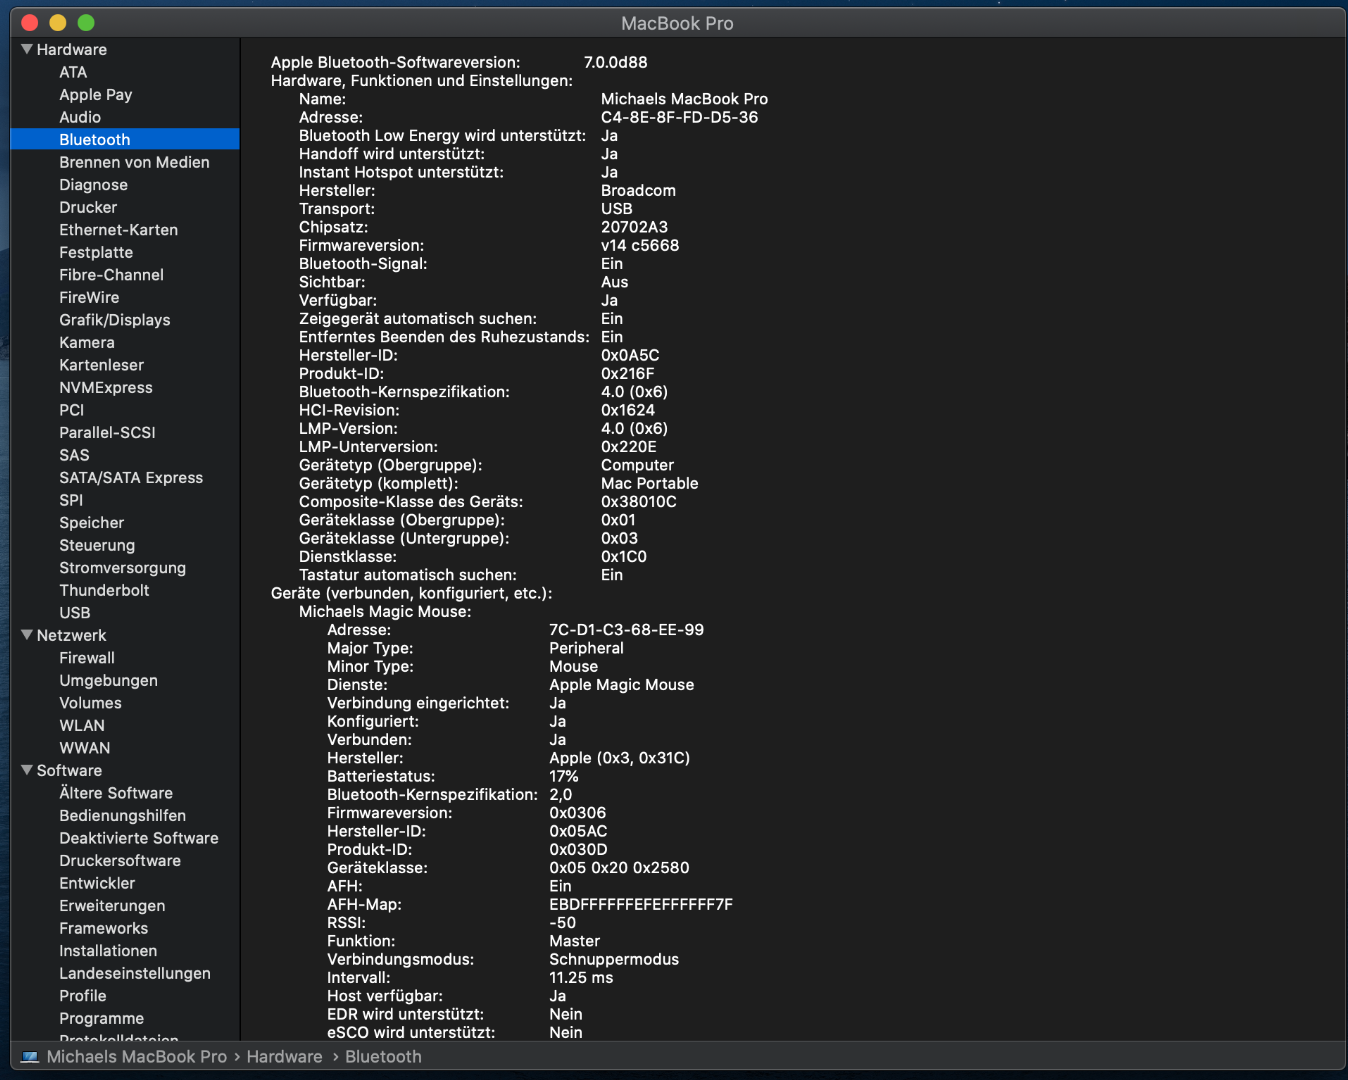
Task: Click the Michaels Magic Mouse device heading
Action: (x=385, y=612)
